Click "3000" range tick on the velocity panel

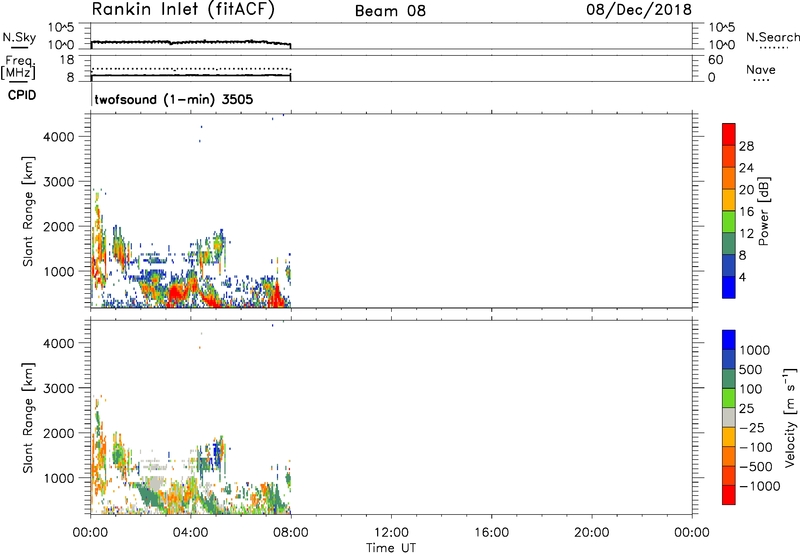58,388
